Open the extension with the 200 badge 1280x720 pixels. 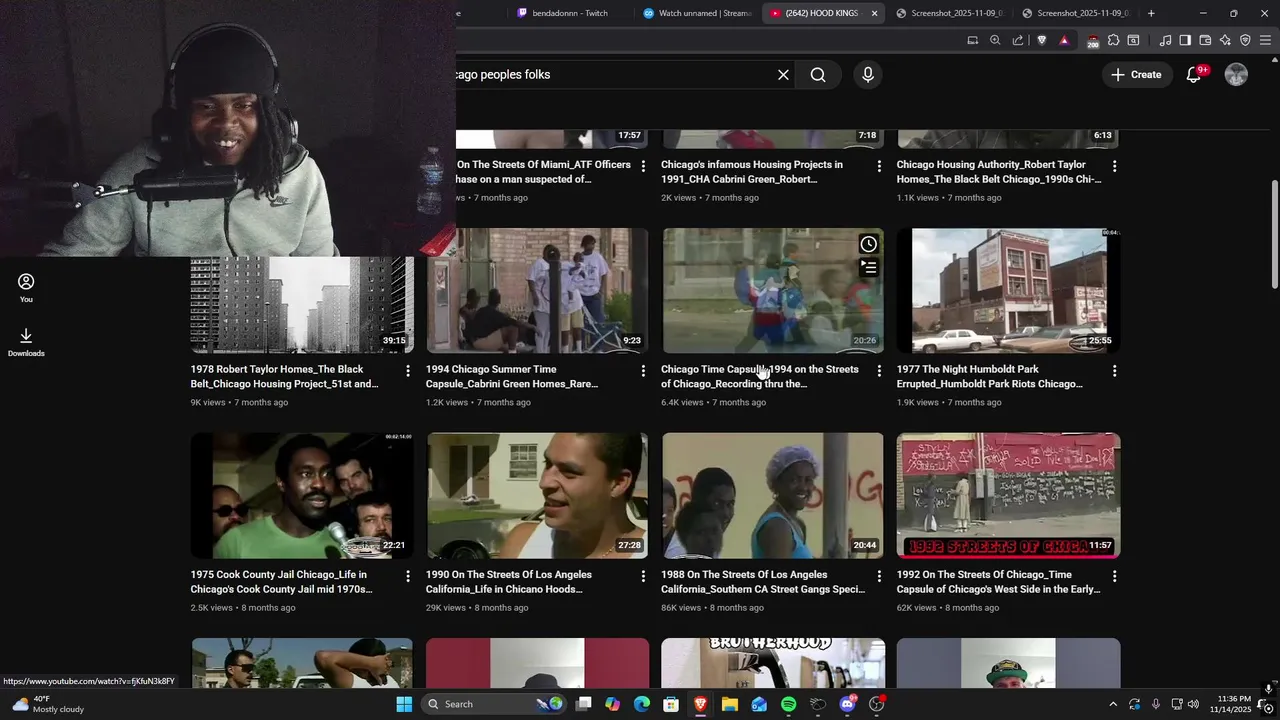pos(1092,41)
